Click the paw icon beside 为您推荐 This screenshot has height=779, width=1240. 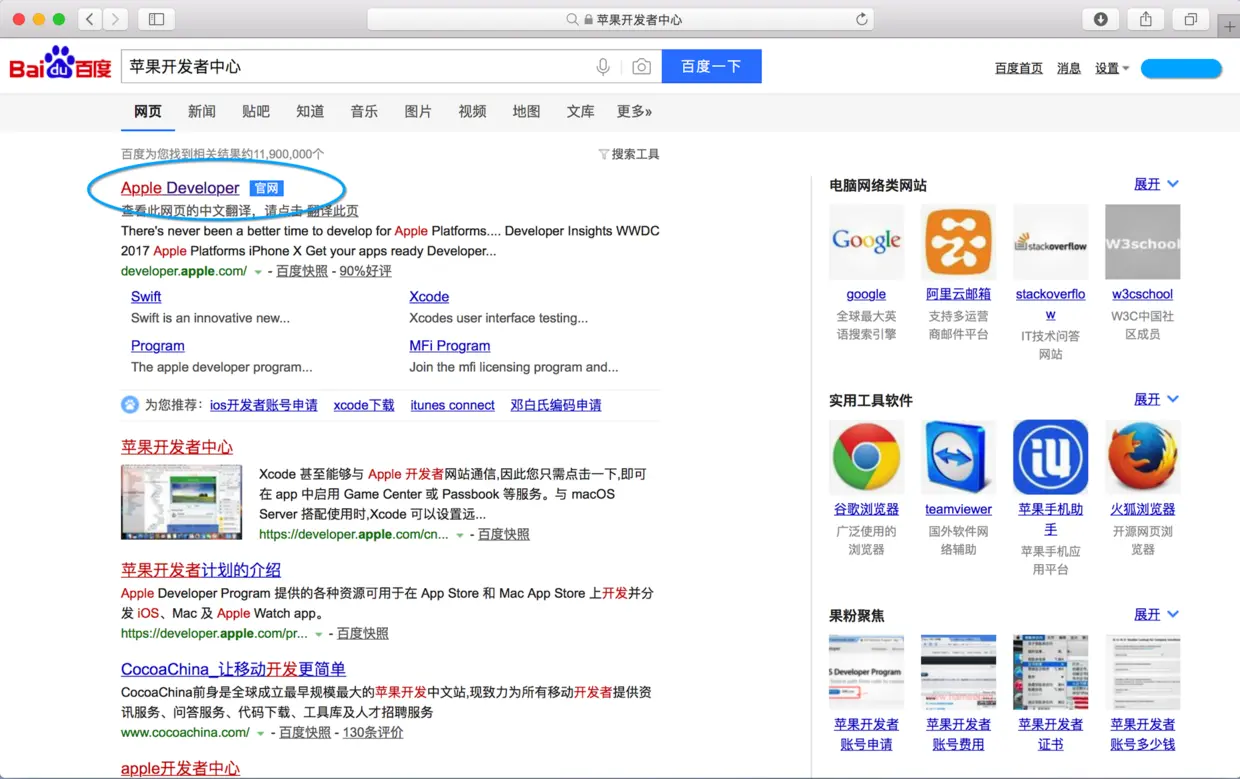tap(130, 405)
